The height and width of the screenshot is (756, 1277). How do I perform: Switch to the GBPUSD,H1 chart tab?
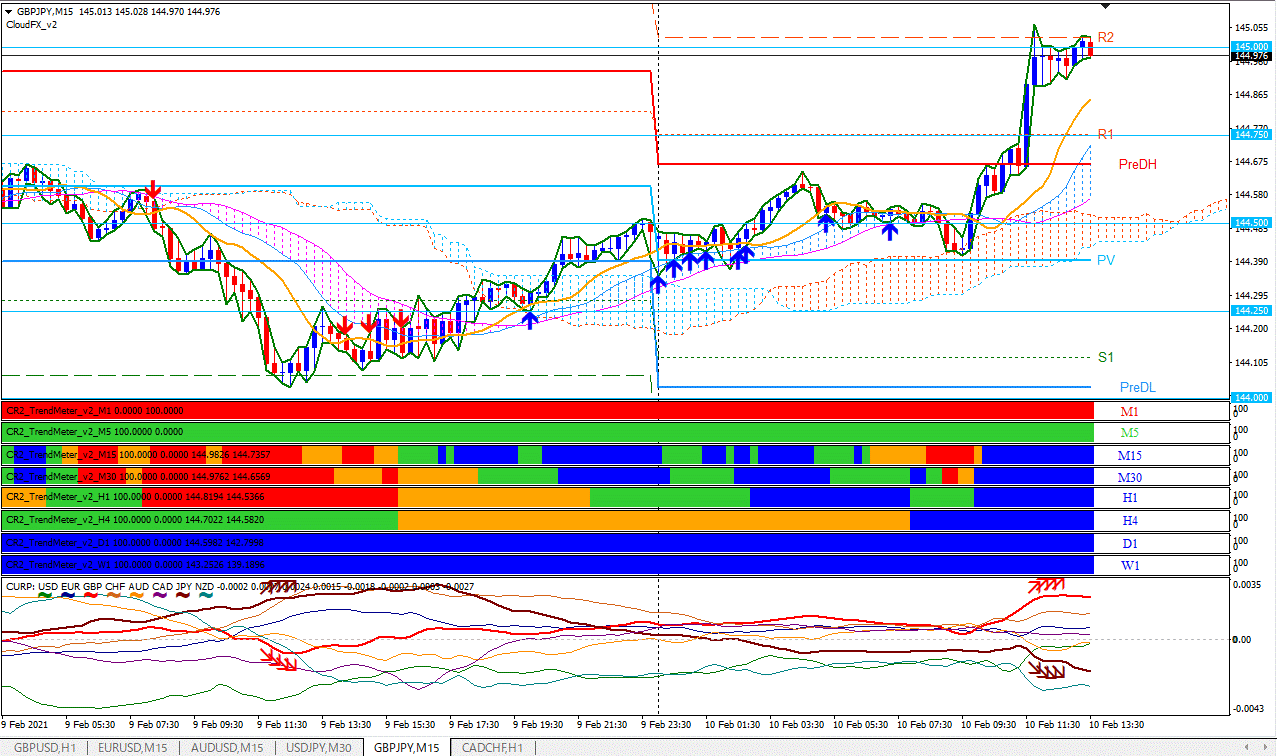coord(40,746)
